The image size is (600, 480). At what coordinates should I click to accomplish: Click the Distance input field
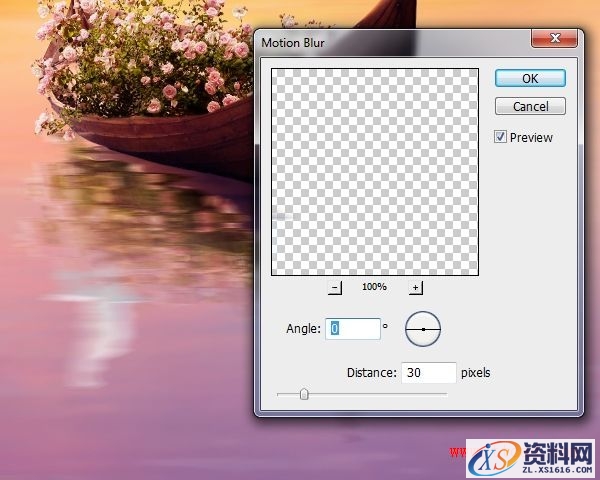click(428, 373)
